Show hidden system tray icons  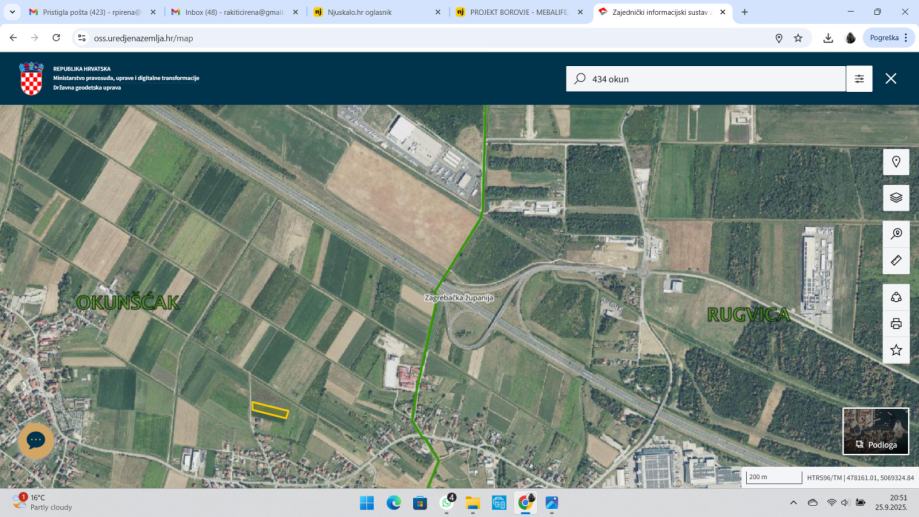(793, 502)
